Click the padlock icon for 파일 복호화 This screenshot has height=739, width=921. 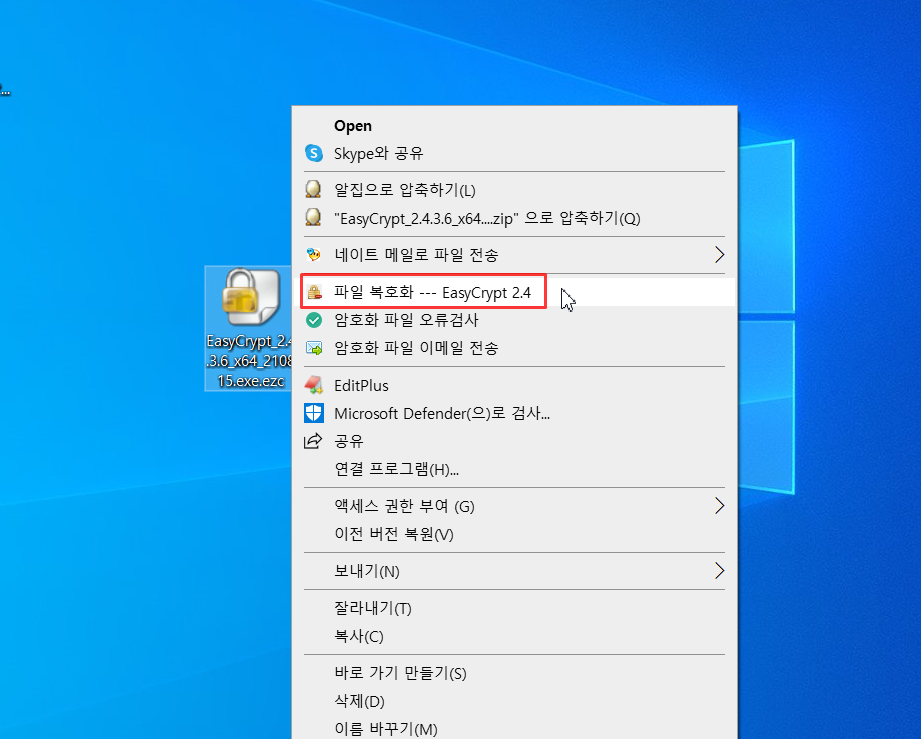[314, 292]
